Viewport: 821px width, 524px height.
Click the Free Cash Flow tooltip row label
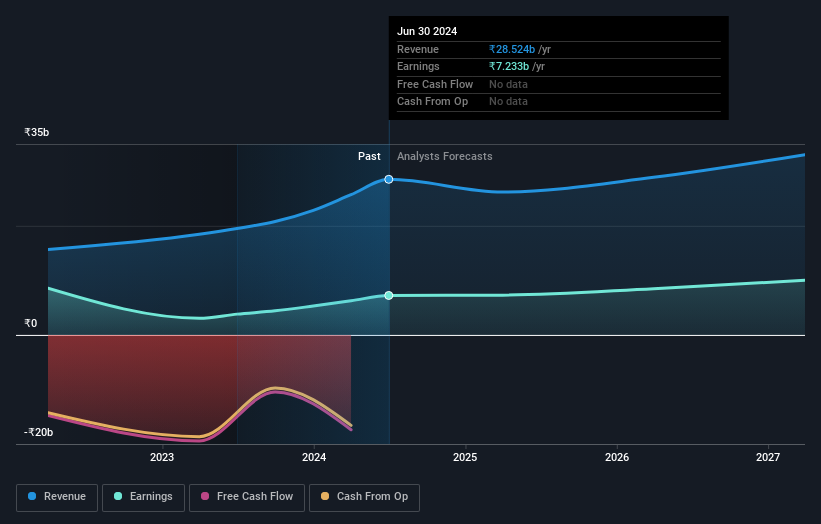[435, 84]
